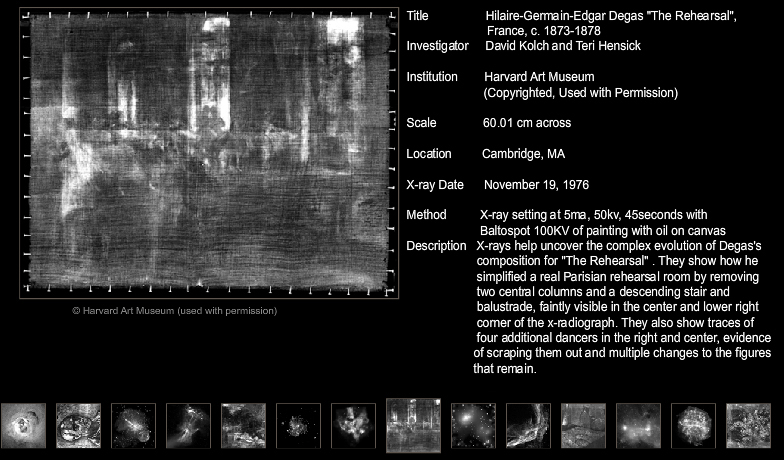The image size is (784, 460).
Task: Click the title text 'Hilaire-Germain-Edgar Degas "The Rehearsal"'
Action: [x=611, y=16]
